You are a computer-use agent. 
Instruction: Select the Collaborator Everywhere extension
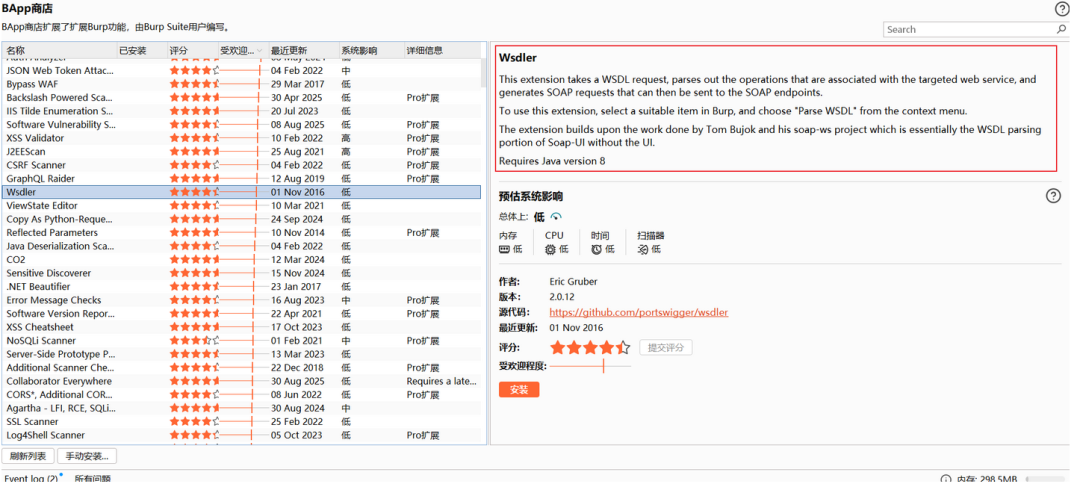pos(242,381)
